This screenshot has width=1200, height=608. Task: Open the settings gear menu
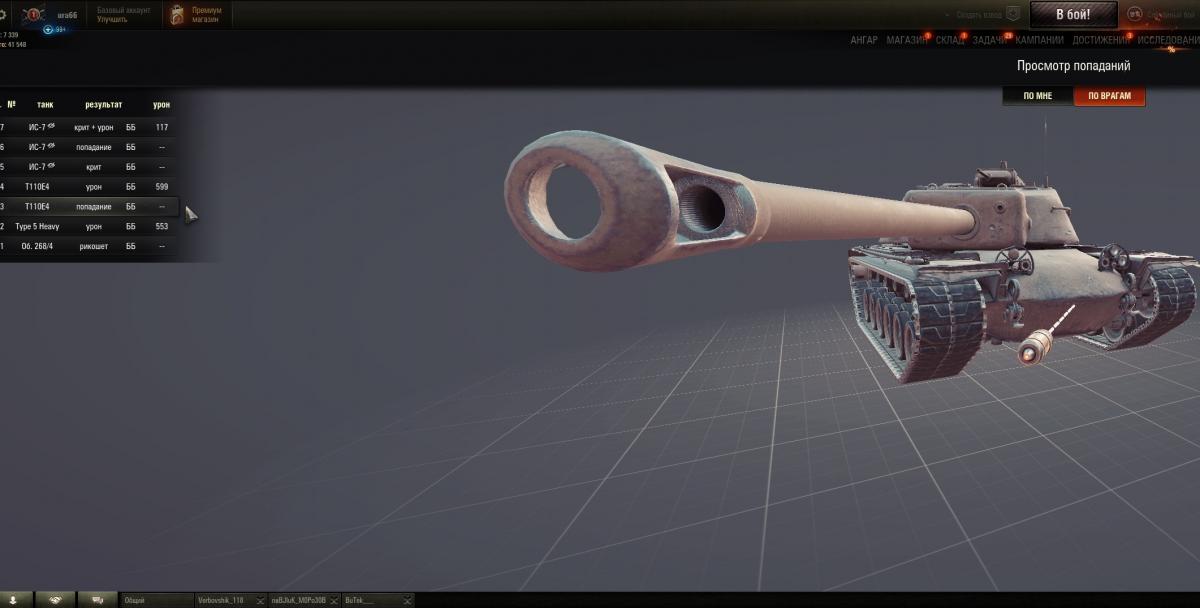point(3,15)
